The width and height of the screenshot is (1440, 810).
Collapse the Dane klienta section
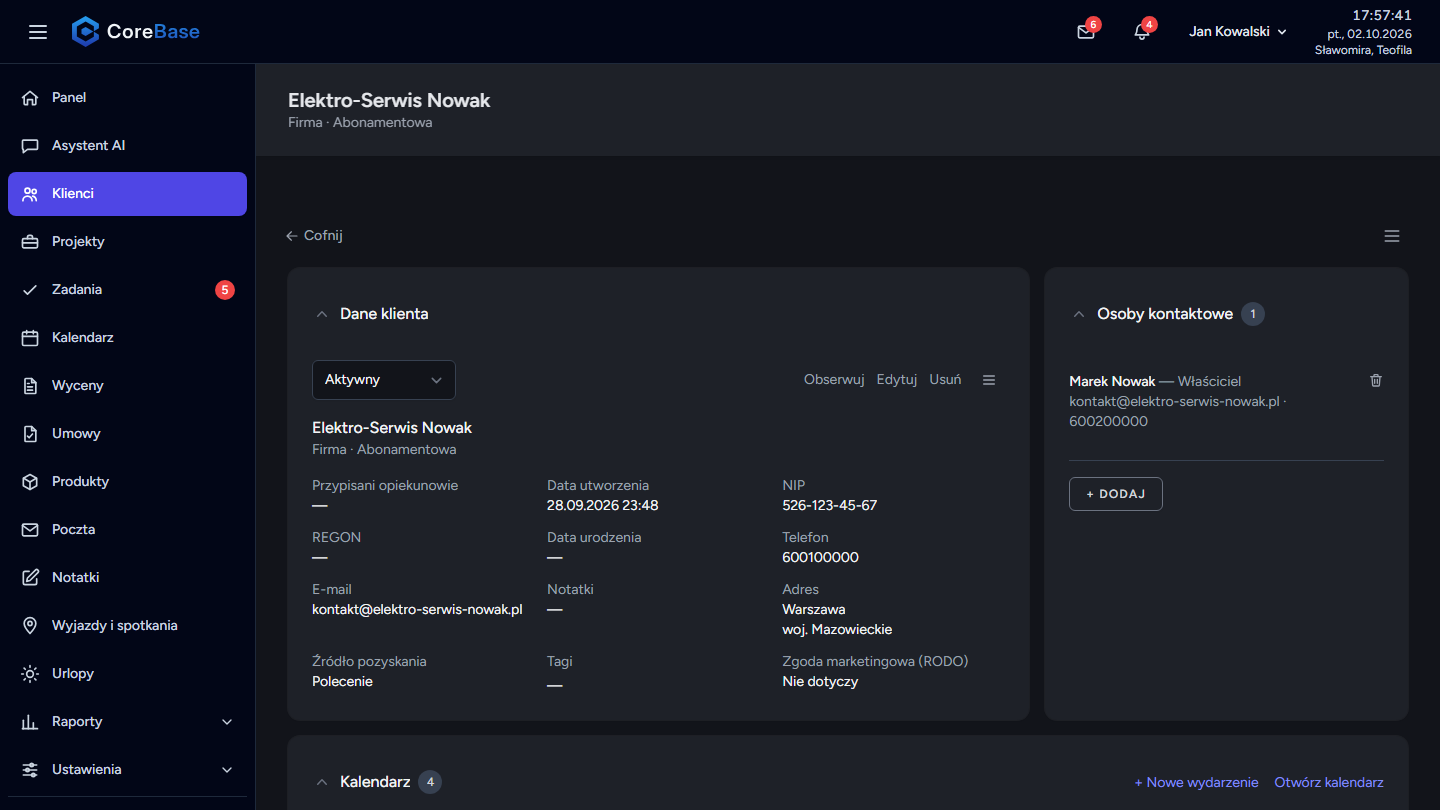pyautogui.click(x=322, y=314)
